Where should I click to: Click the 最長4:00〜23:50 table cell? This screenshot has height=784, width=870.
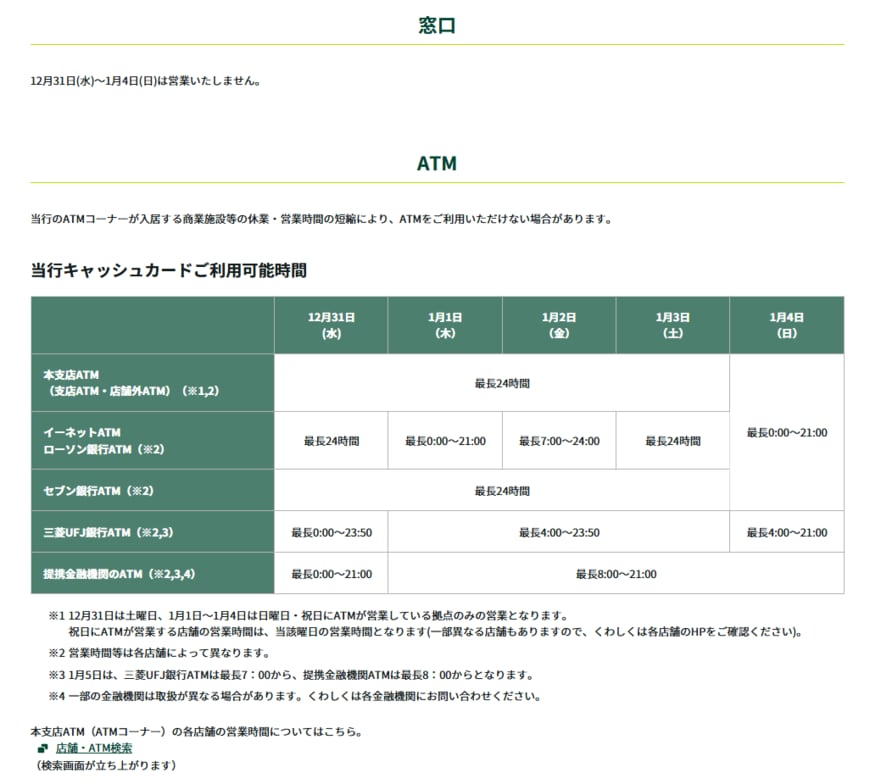point(558,532)
